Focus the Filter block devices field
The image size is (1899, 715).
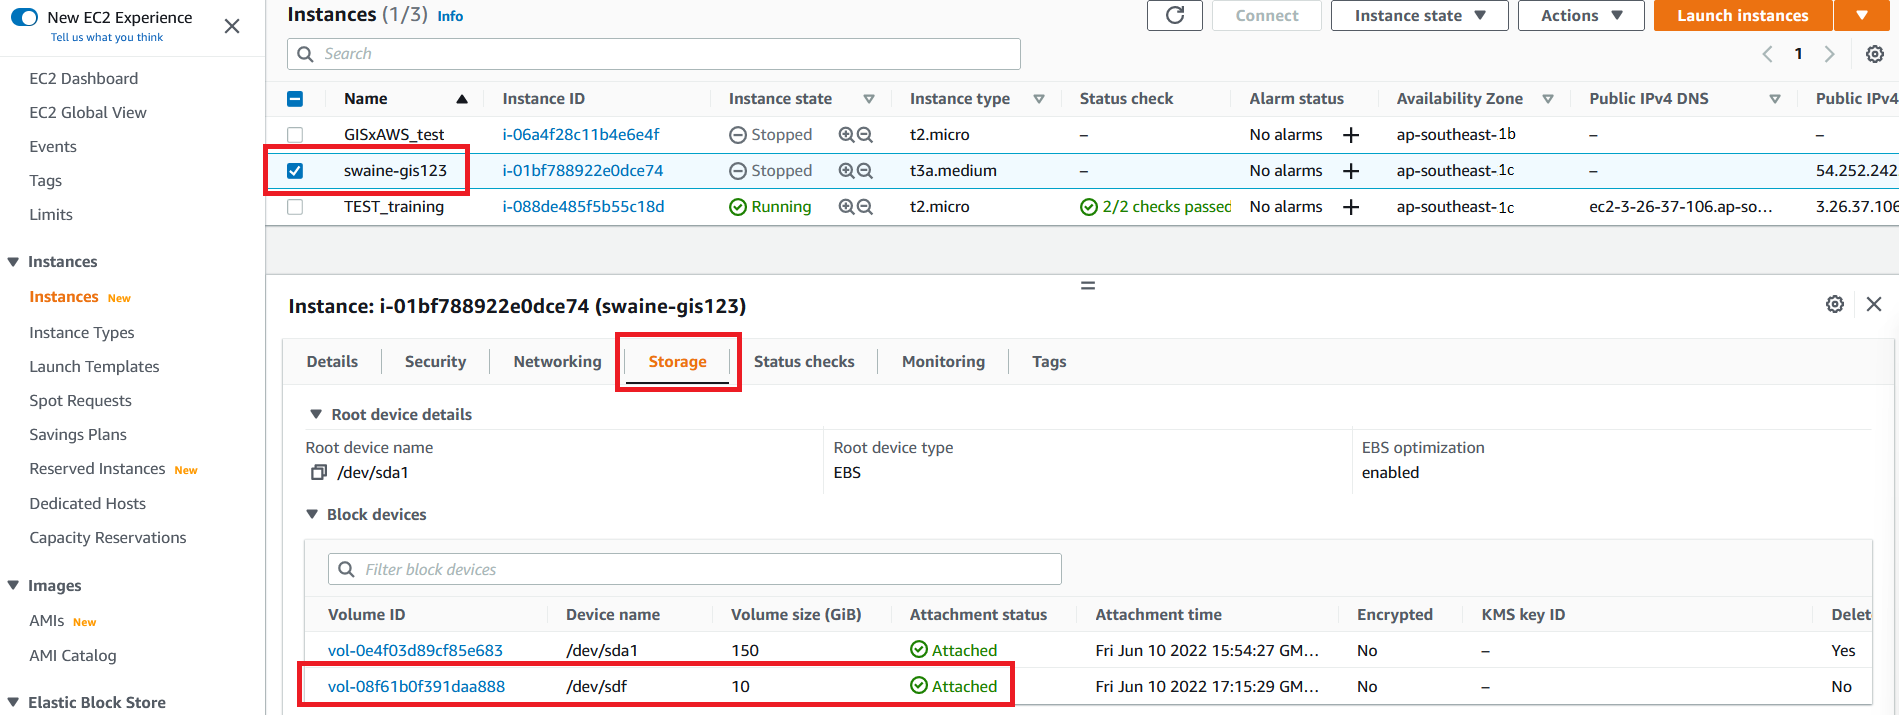click(695, 569)
